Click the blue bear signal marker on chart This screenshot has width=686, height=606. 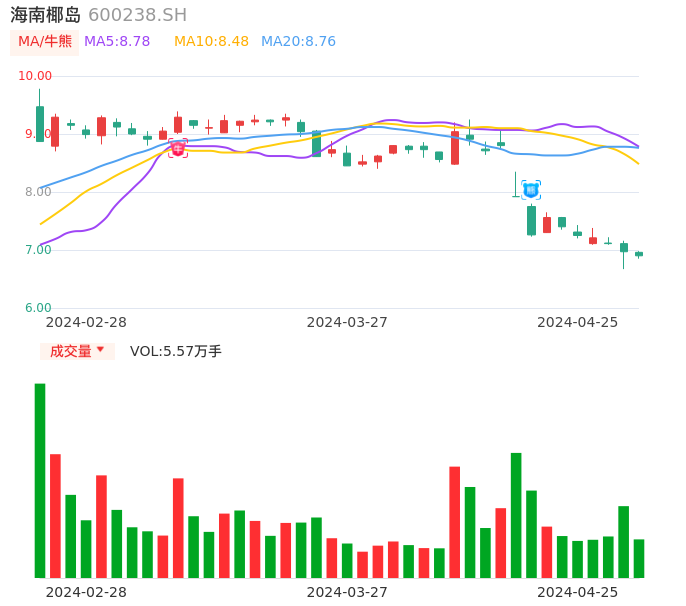pyautogui.click(x=531, y=189)
